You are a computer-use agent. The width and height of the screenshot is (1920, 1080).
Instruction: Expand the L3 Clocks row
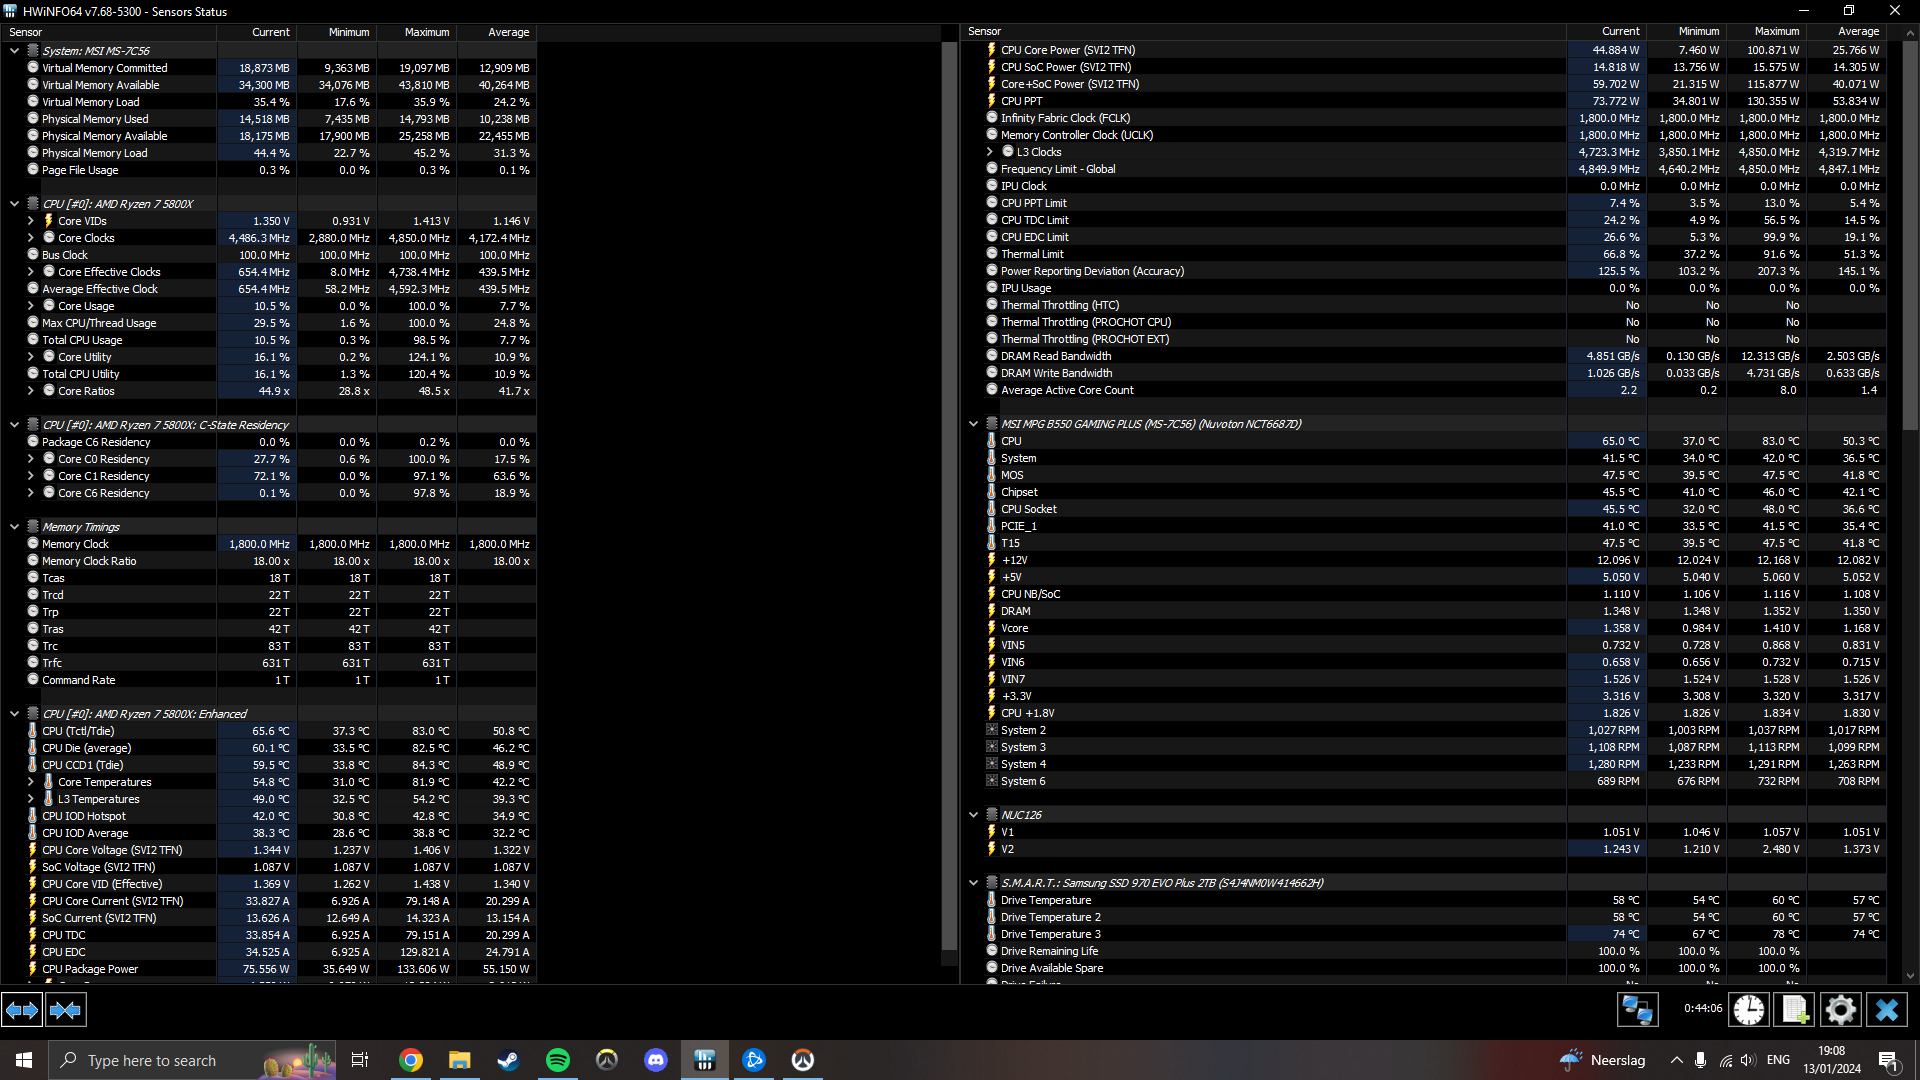click(990, 152)
